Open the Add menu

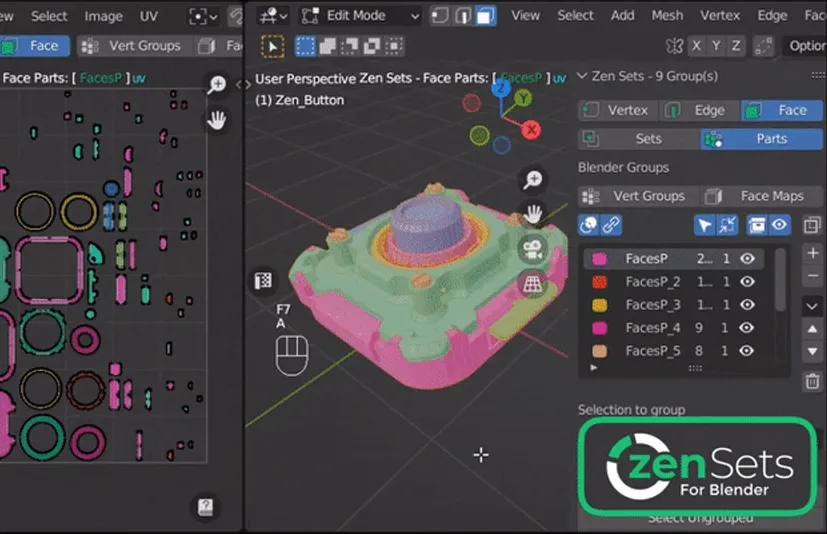coord(623,16)
